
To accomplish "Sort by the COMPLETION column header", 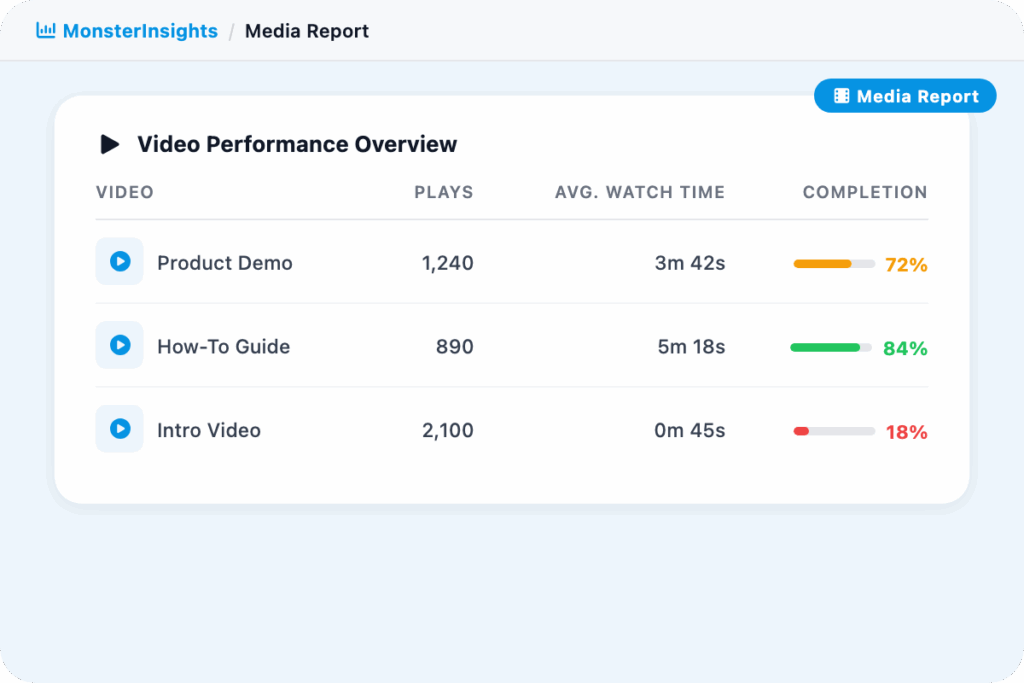I will (865, 192).
